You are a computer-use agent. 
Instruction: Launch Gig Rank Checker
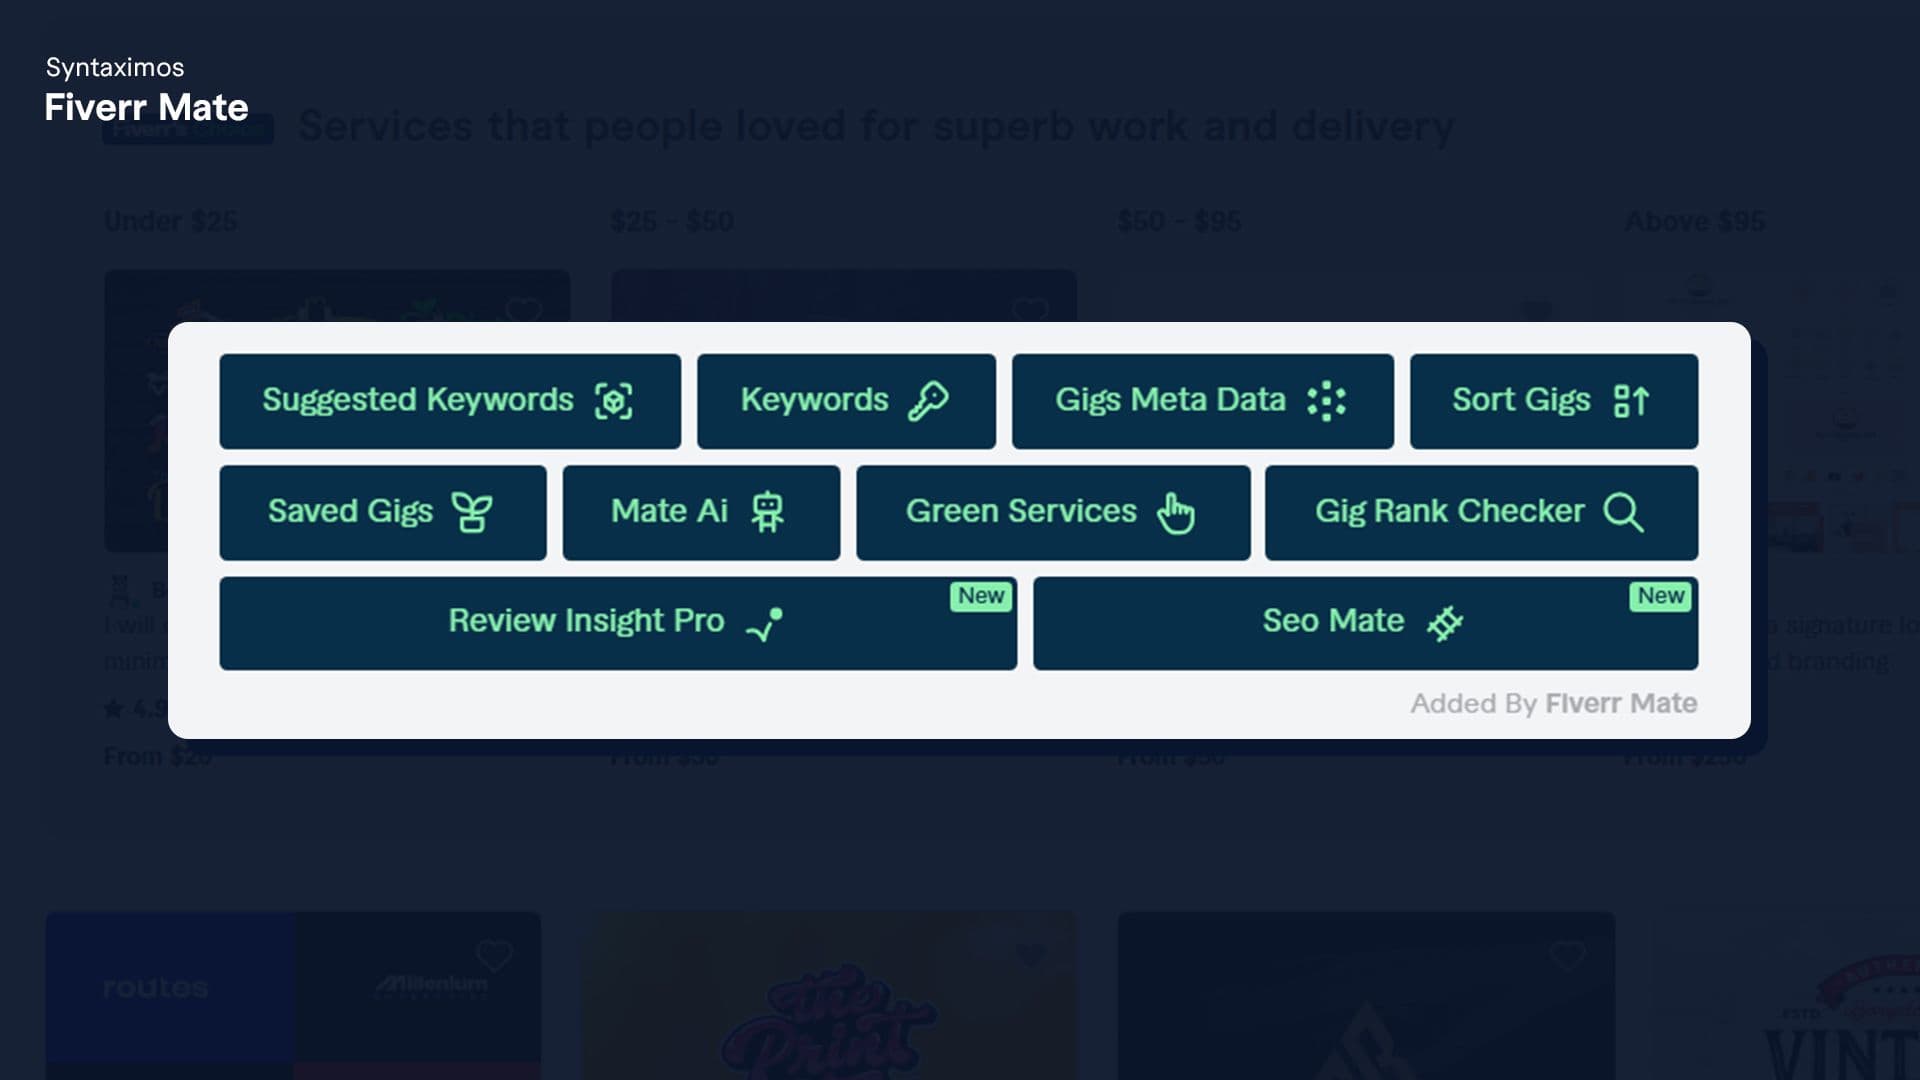(1481, 512)
